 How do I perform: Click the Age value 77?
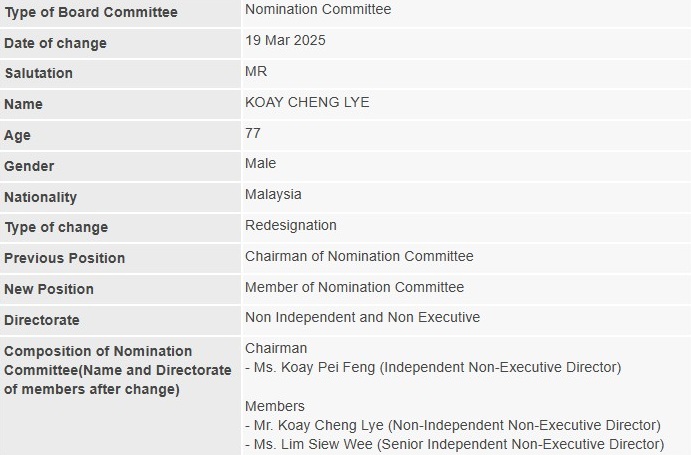click(x=253, y=133)
